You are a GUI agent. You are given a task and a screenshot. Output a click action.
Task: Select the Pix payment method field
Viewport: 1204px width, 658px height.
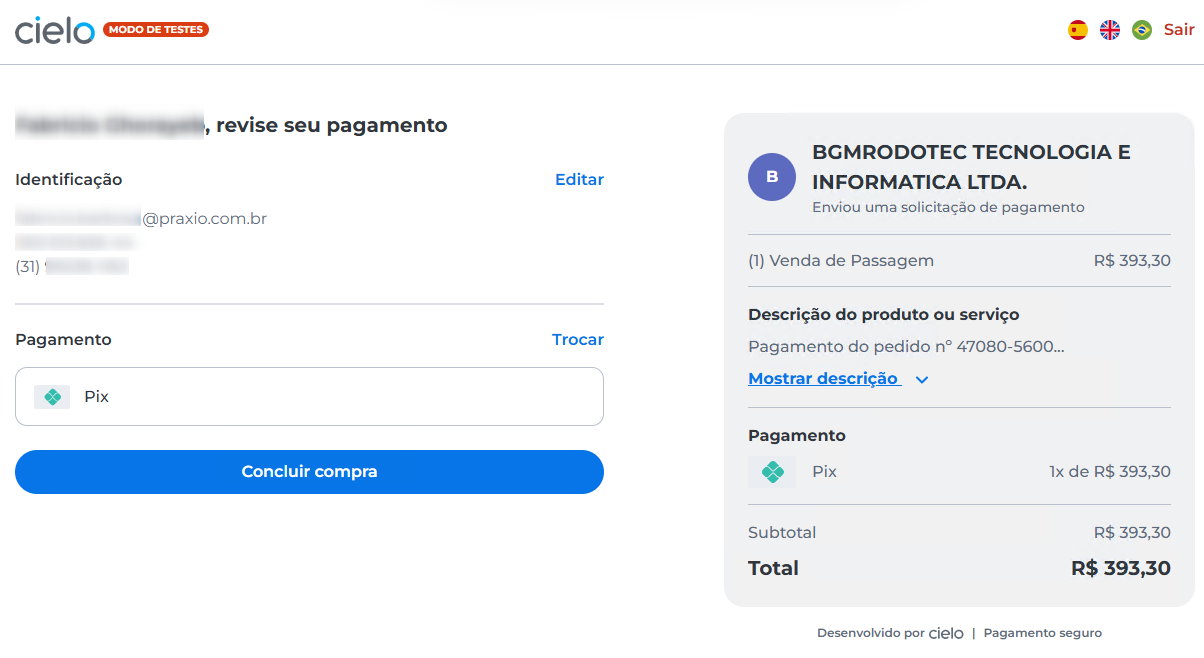click(309, 397)
